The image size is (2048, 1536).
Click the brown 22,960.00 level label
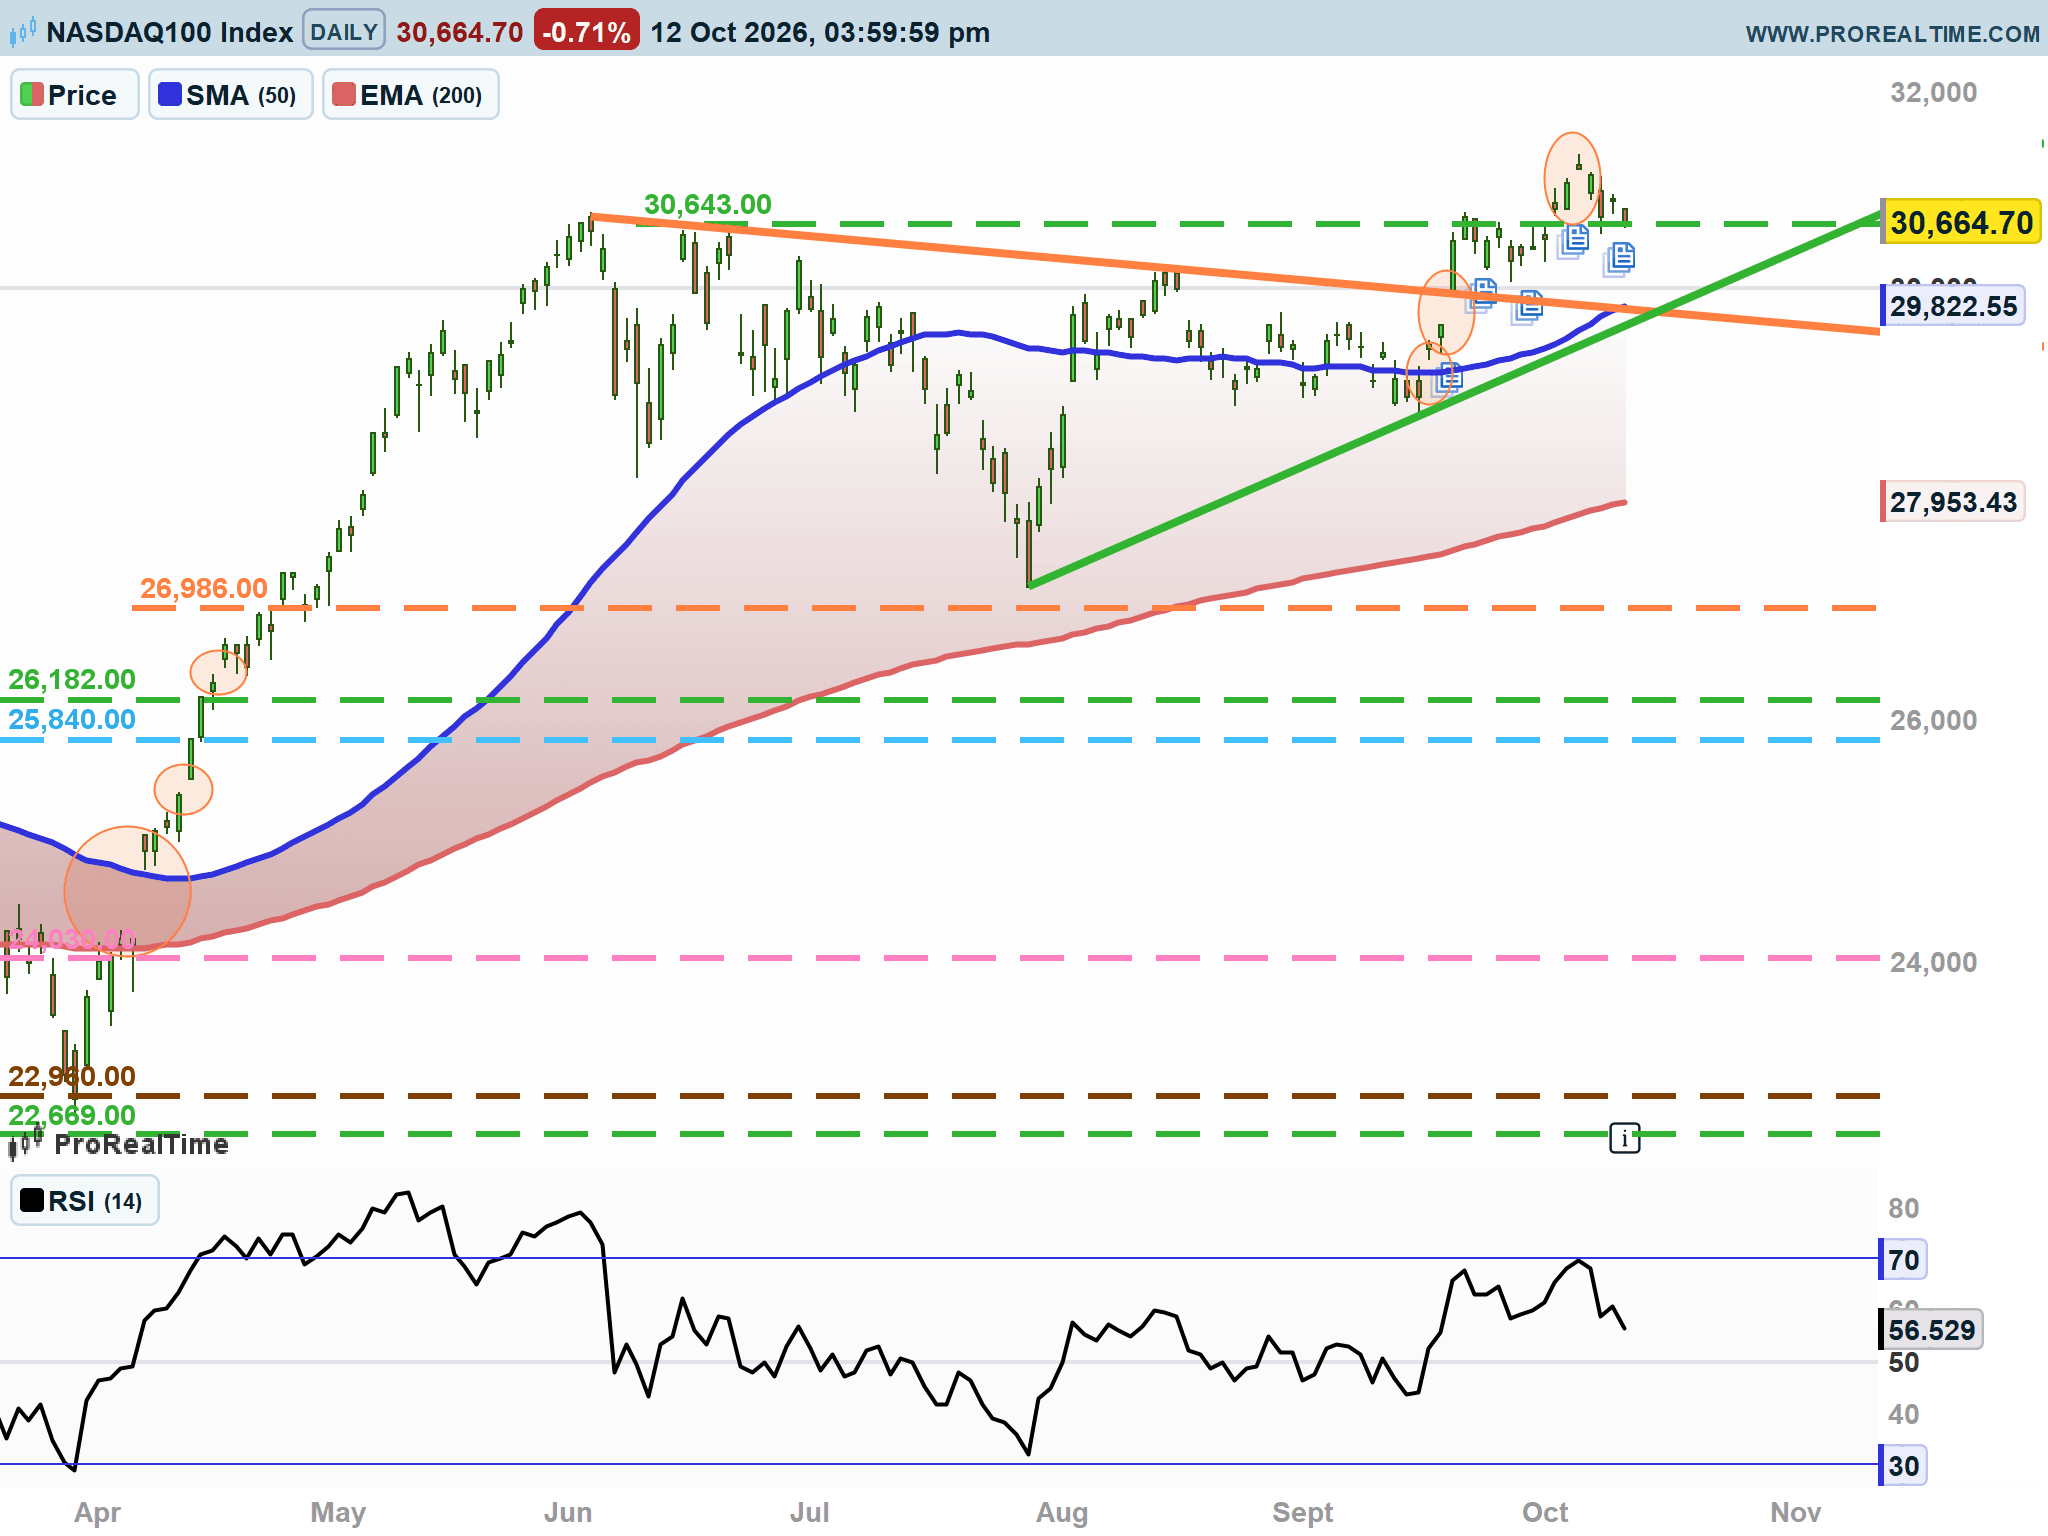click(x=72, y=1076)
